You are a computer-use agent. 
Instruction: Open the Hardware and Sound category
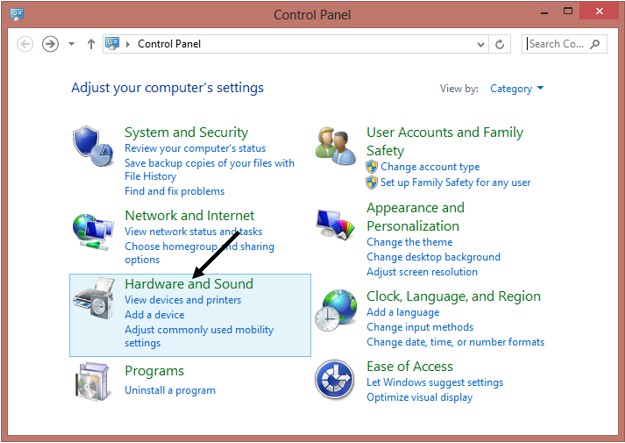tap(188, 284)
